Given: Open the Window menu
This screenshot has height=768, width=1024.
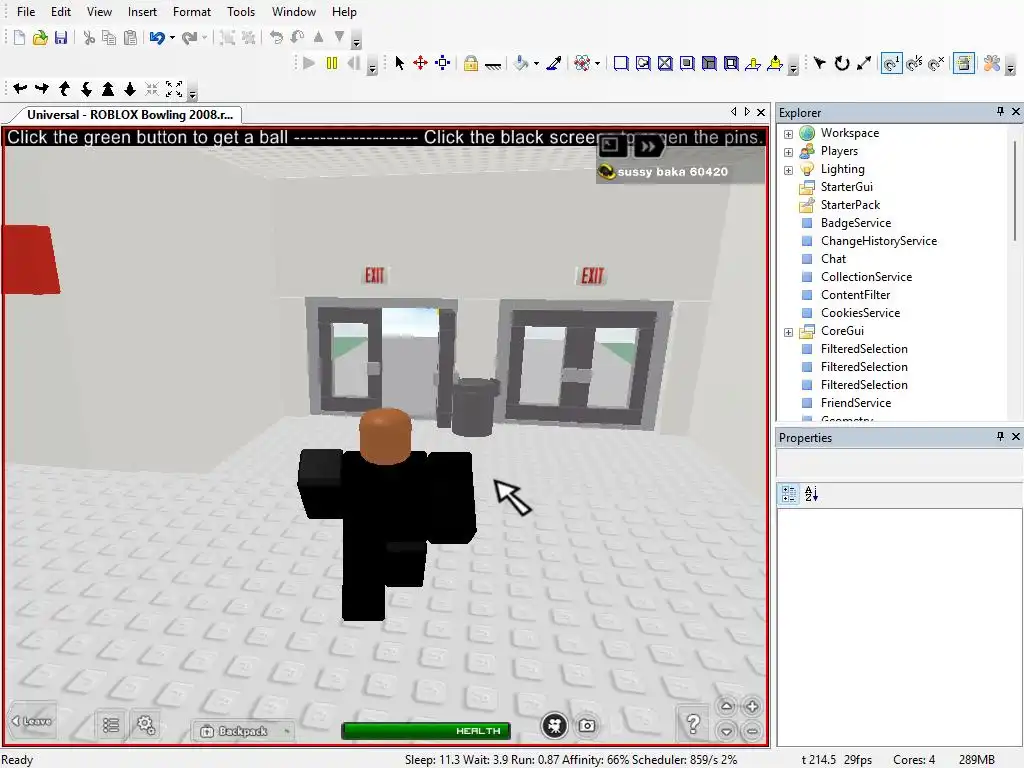Looking at the screenshot, I should [x=294, y=12].
